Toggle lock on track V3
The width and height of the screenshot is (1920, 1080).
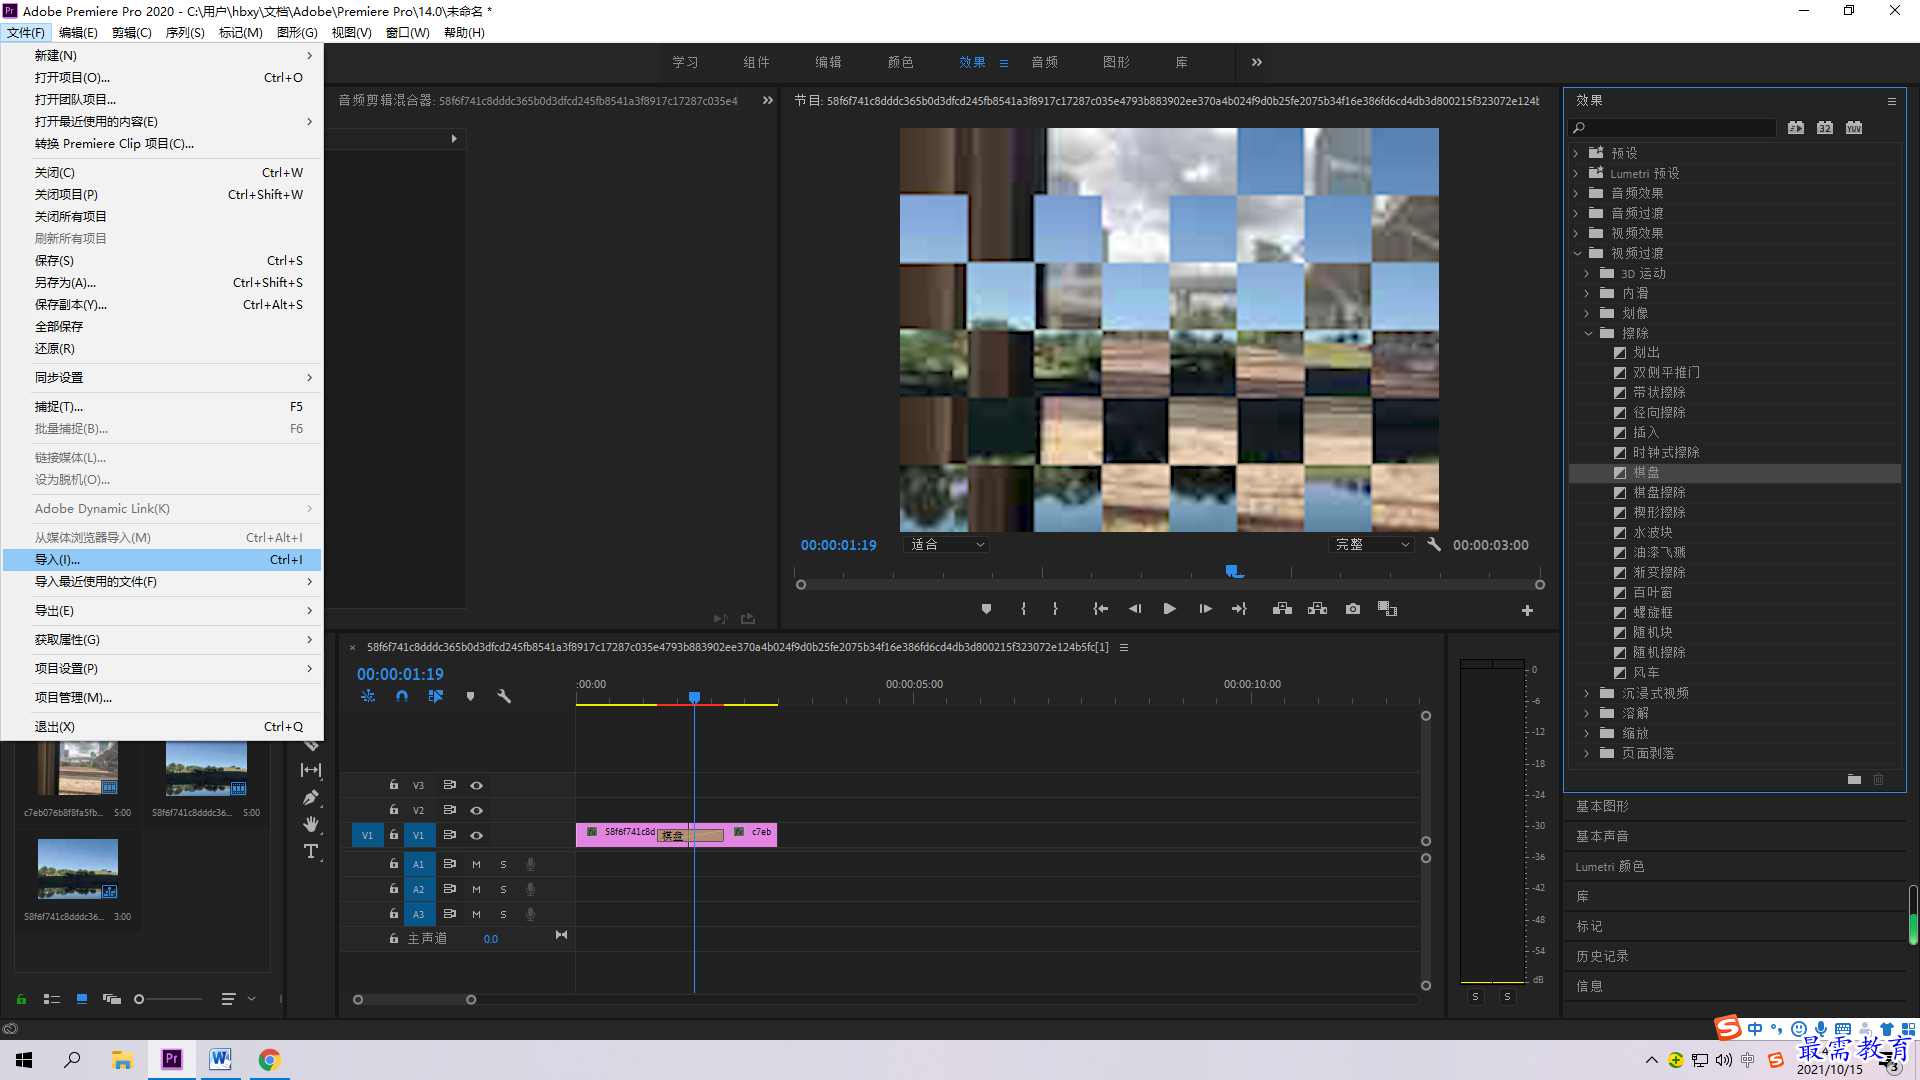[x=394, y=785]
